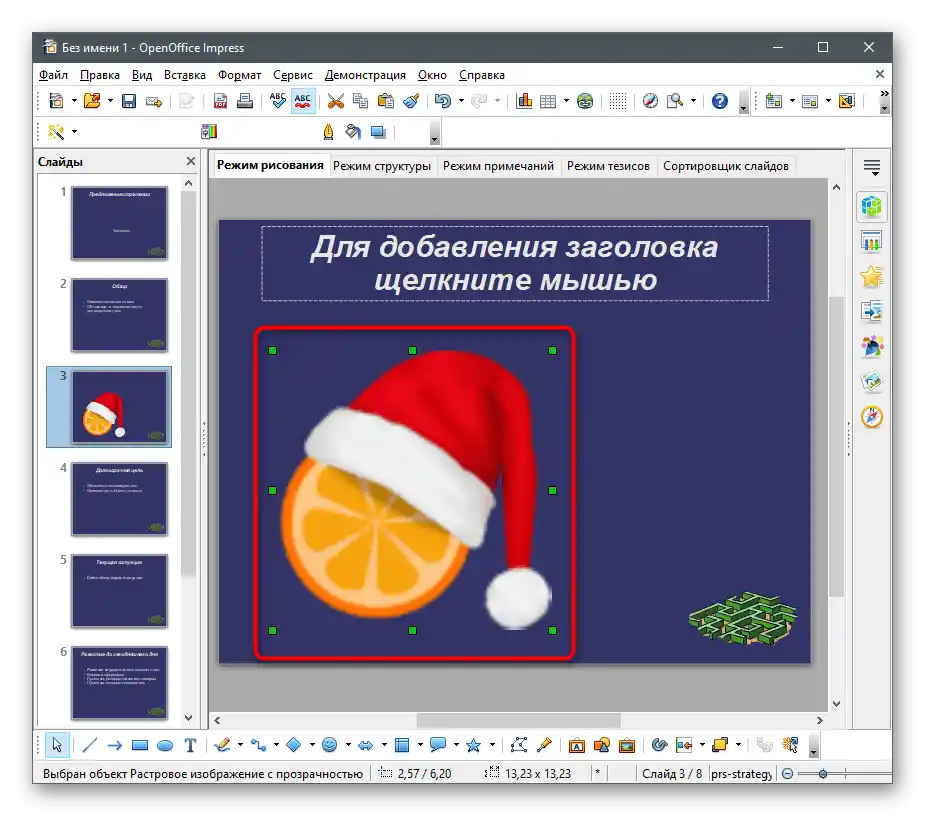Select slide 4 thumbnail

119,499
